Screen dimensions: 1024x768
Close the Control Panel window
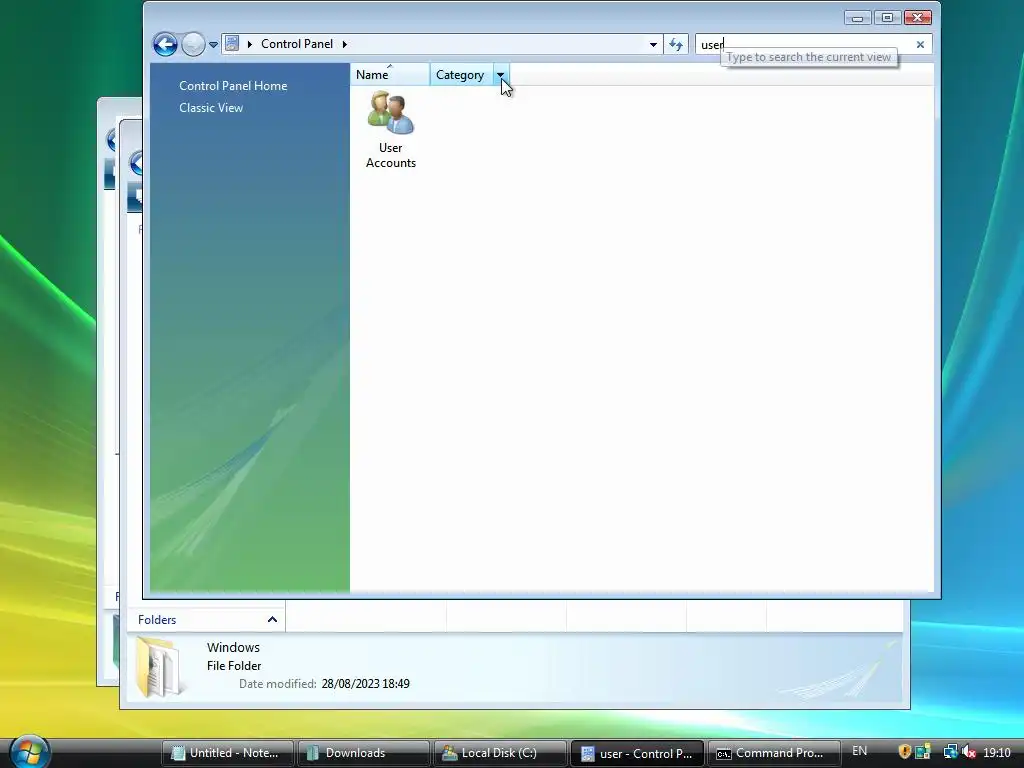click(x=918, y=18)
